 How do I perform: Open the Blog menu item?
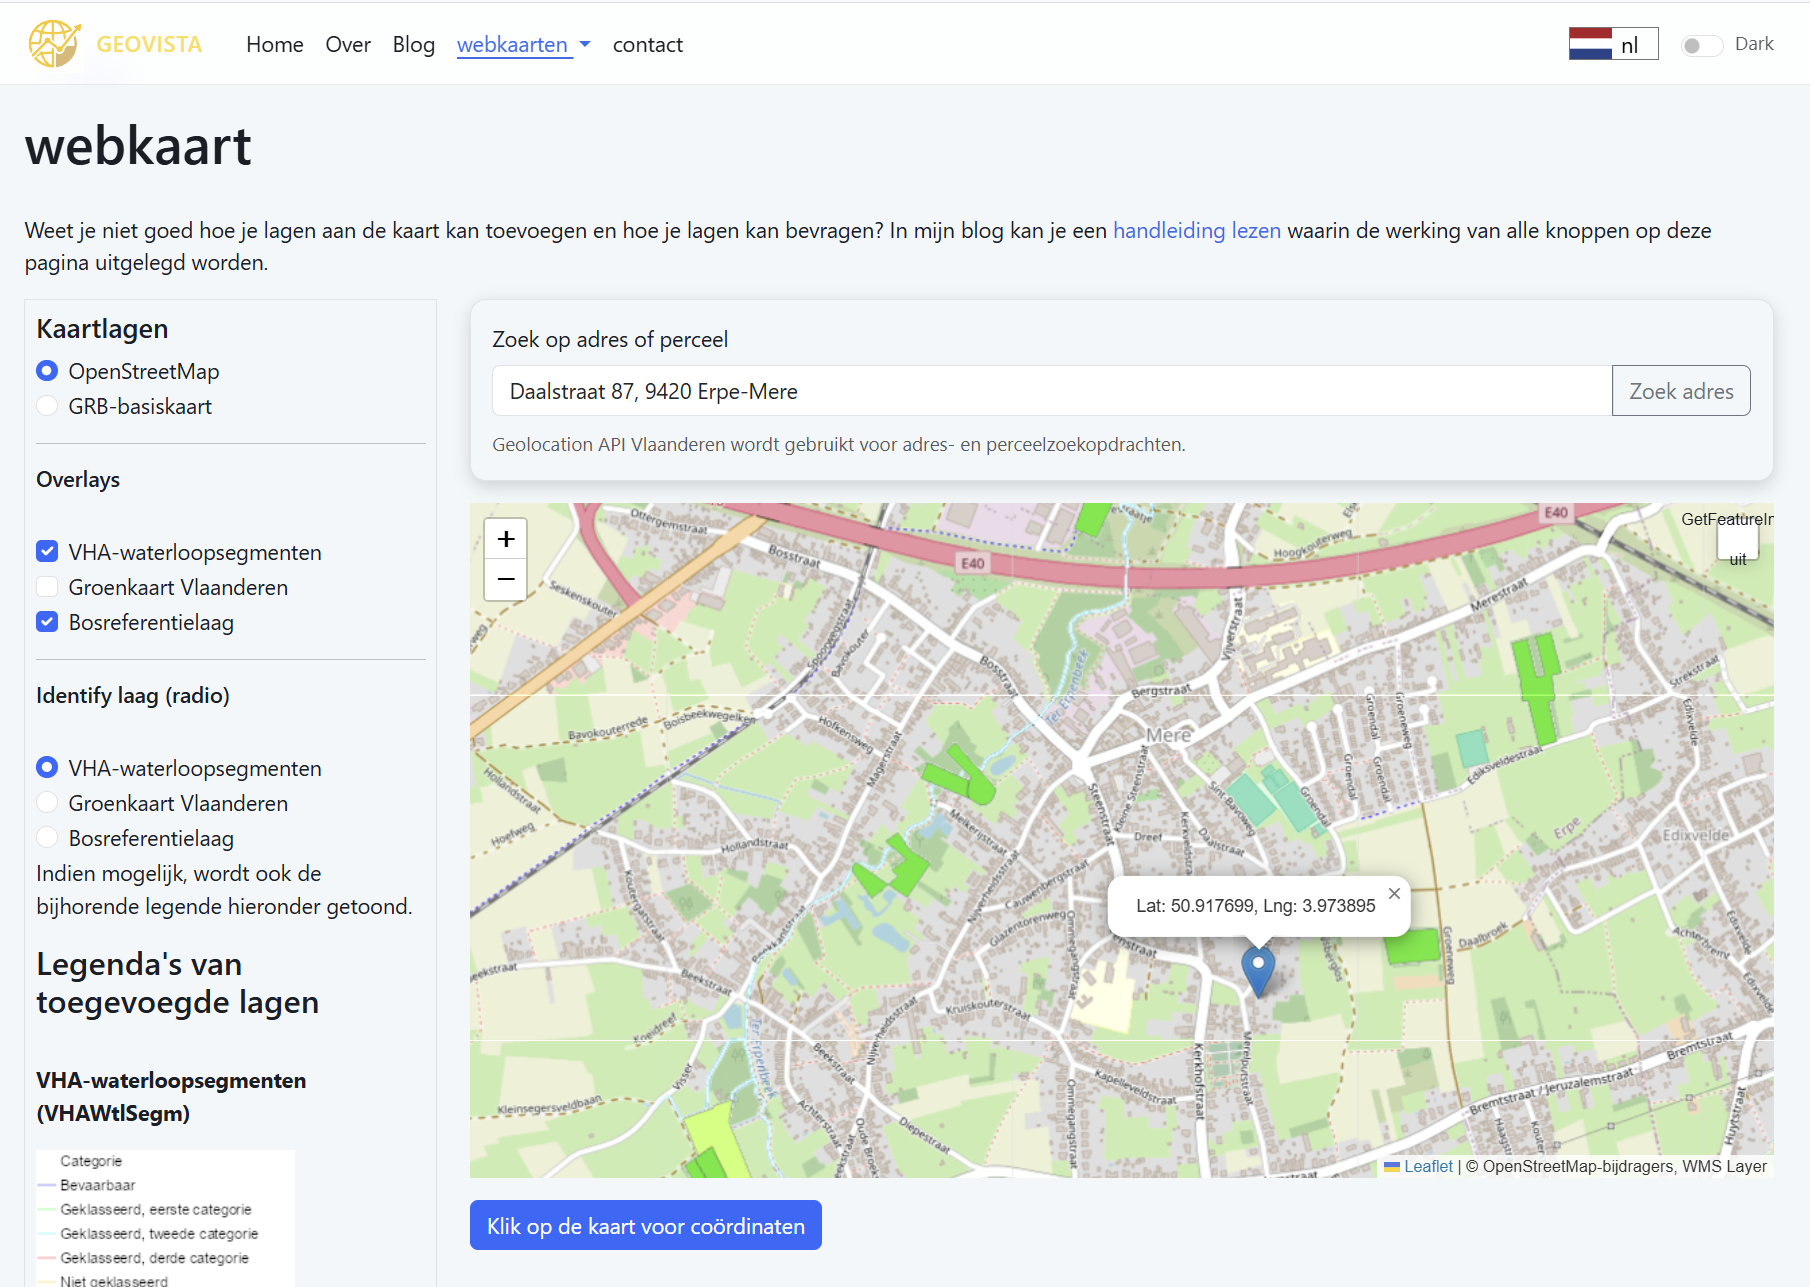[413, 44]
